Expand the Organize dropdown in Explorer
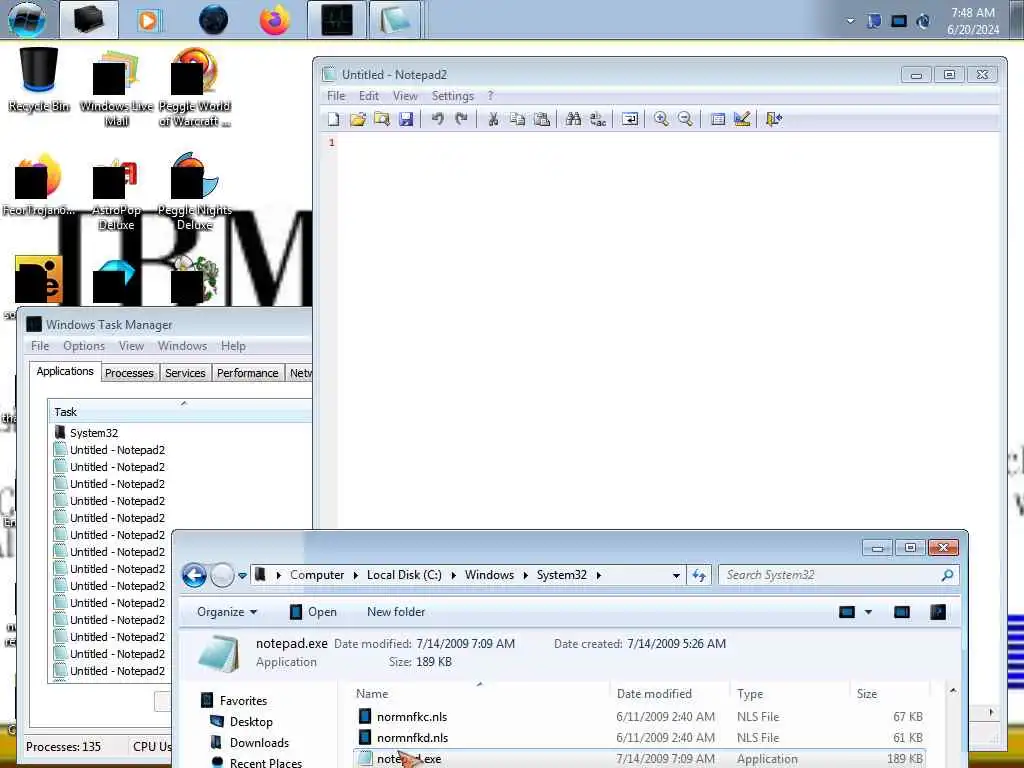This screenshot has height=768, width=1024. 227,612
